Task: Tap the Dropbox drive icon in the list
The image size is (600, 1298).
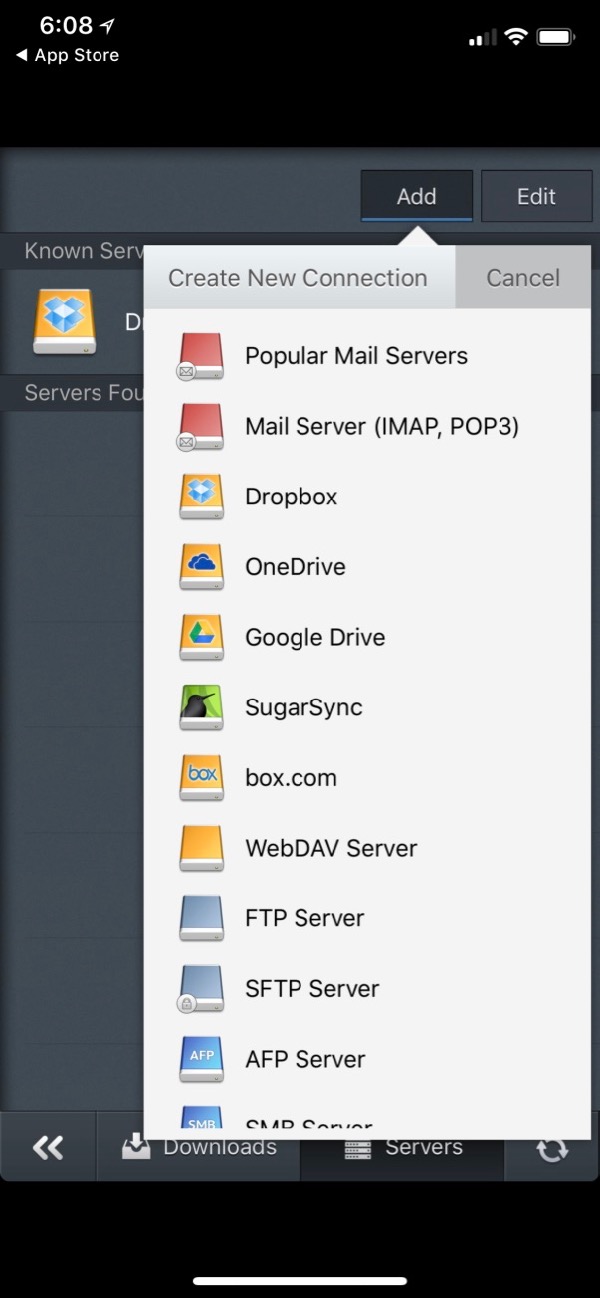Action: pos(201,497)
